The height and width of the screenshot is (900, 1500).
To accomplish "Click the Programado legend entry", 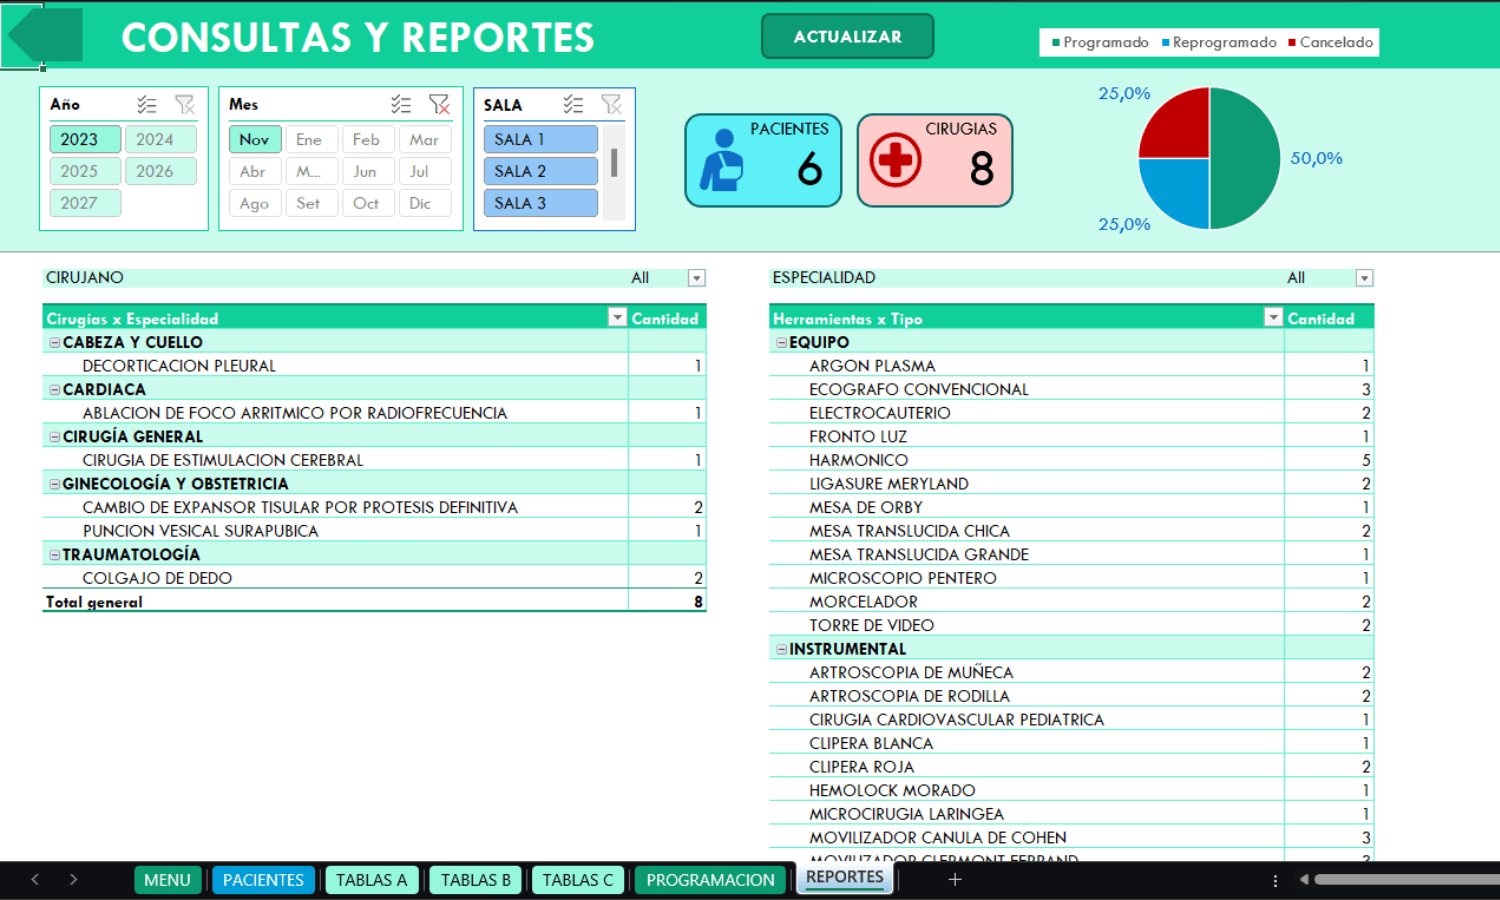I will [x=1100, y=42].
